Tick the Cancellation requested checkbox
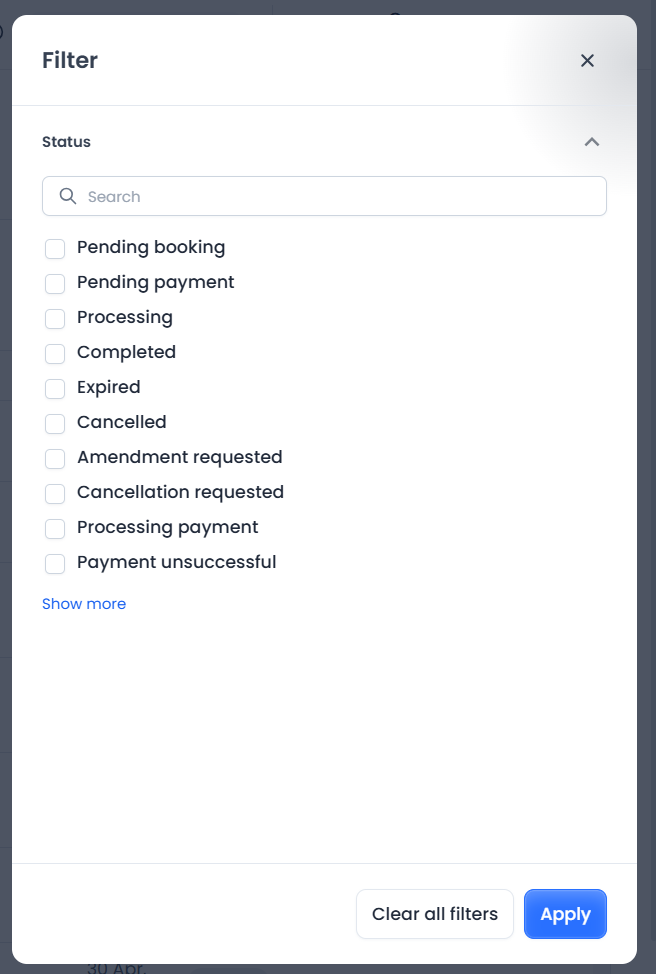 (x=55, y=493)
